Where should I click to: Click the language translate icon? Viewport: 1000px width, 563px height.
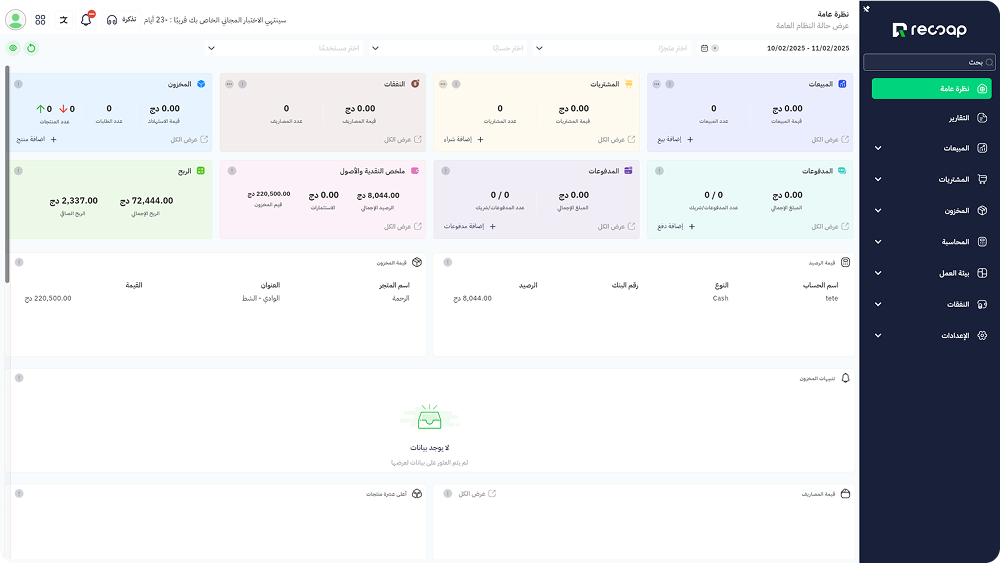tap(63, 19)
